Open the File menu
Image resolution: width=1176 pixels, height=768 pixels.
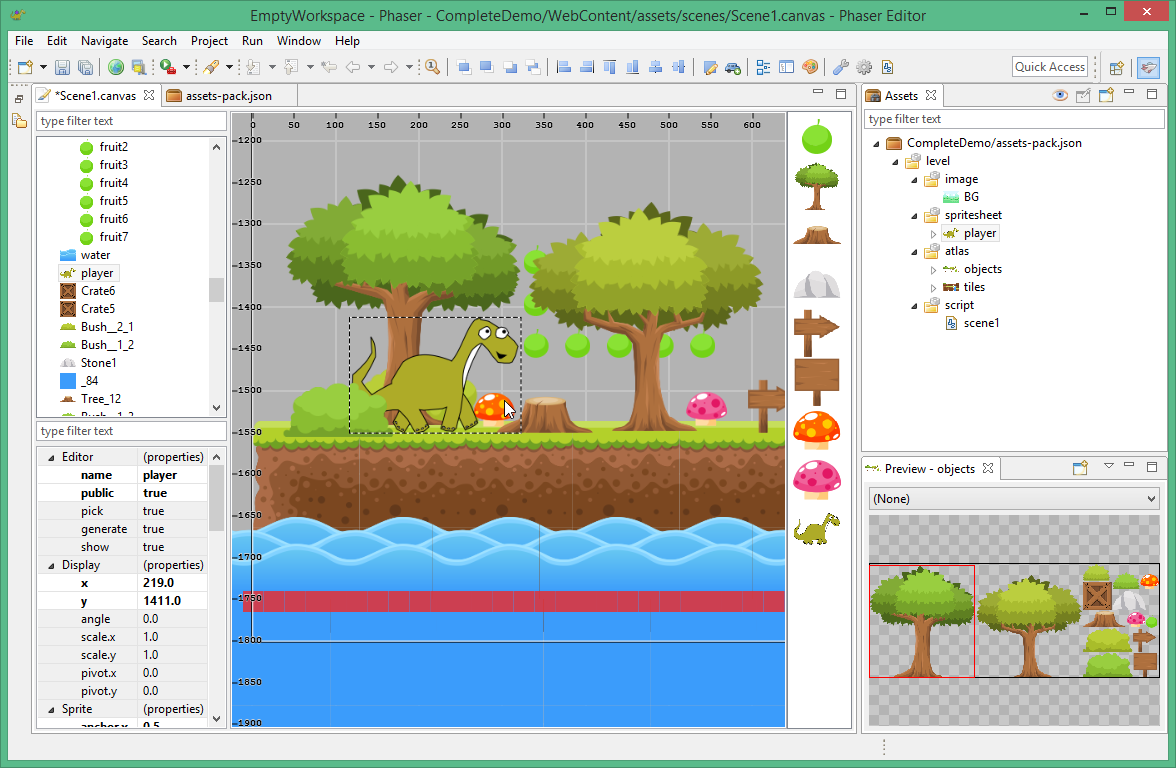pos(24,40)
